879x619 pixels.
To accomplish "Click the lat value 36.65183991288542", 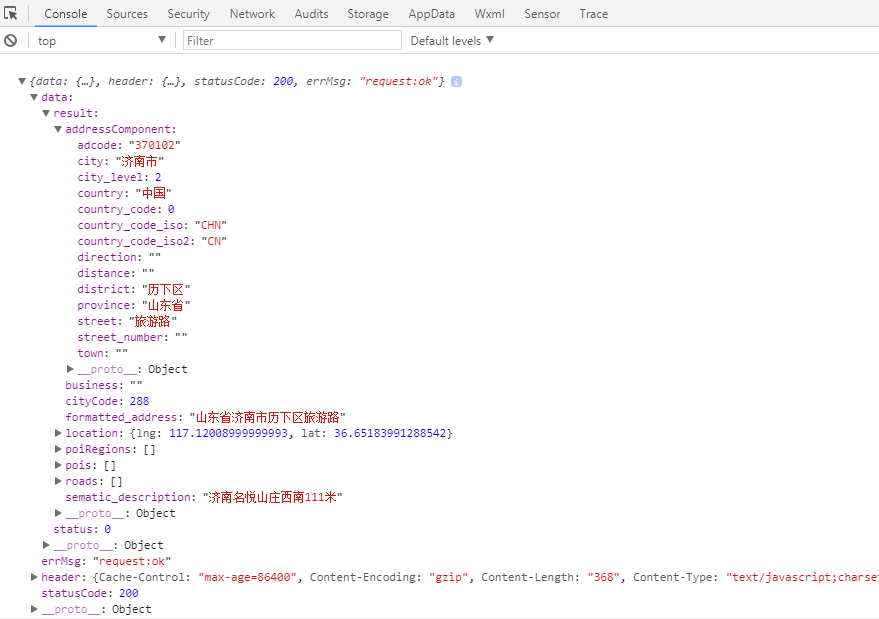I will click(390, 433).
